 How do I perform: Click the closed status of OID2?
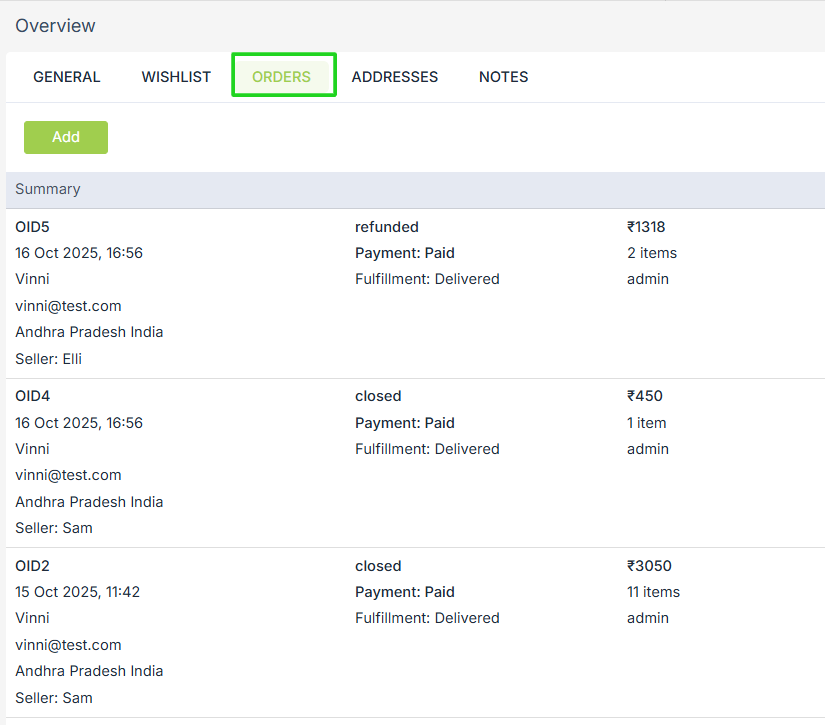pos(378,566)
